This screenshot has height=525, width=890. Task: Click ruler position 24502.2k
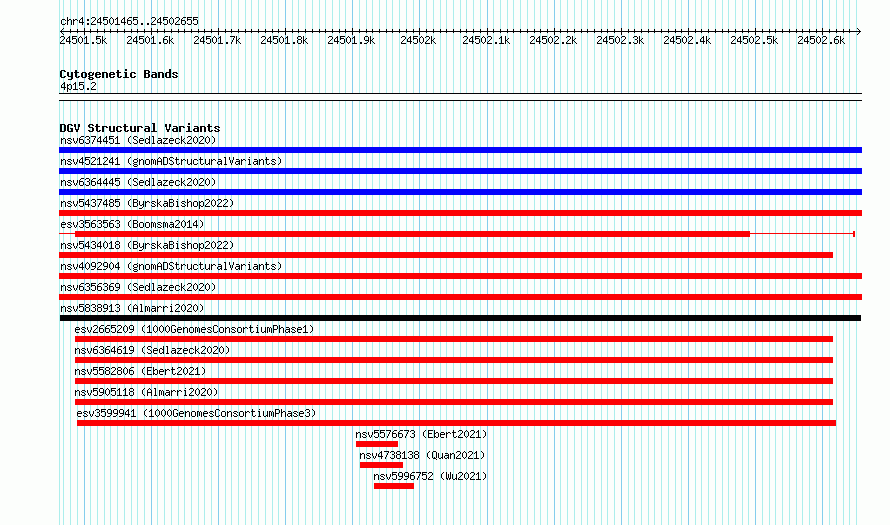click(x=553, y=40)
